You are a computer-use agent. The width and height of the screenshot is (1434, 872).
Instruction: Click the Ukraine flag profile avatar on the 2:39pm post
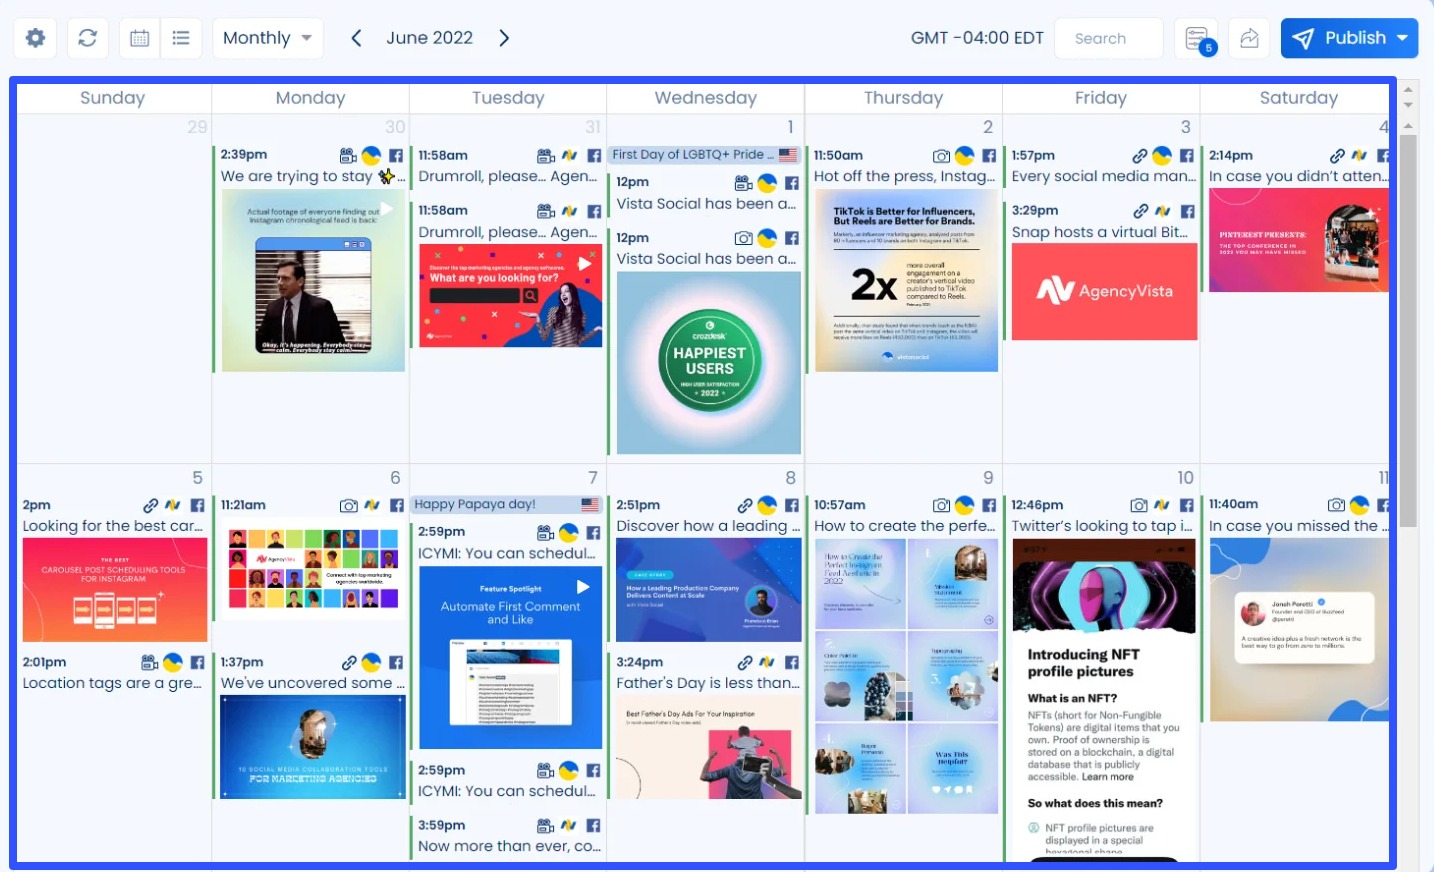372,155
